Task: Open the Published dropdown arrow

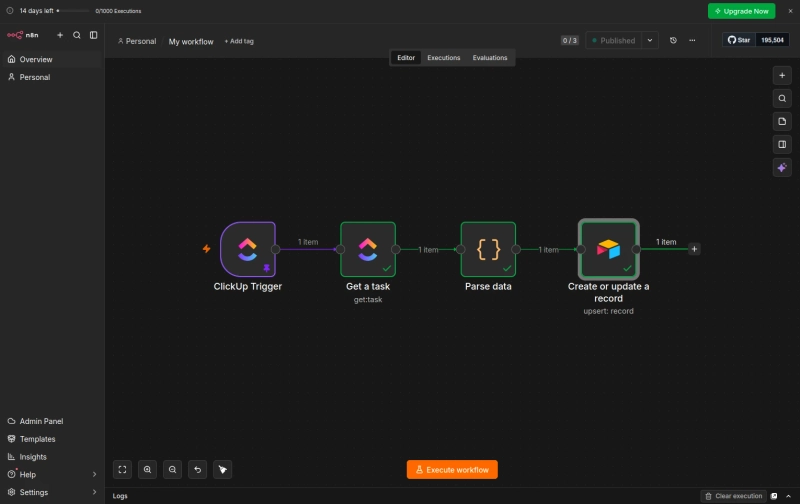Action: tap(650, 40)
